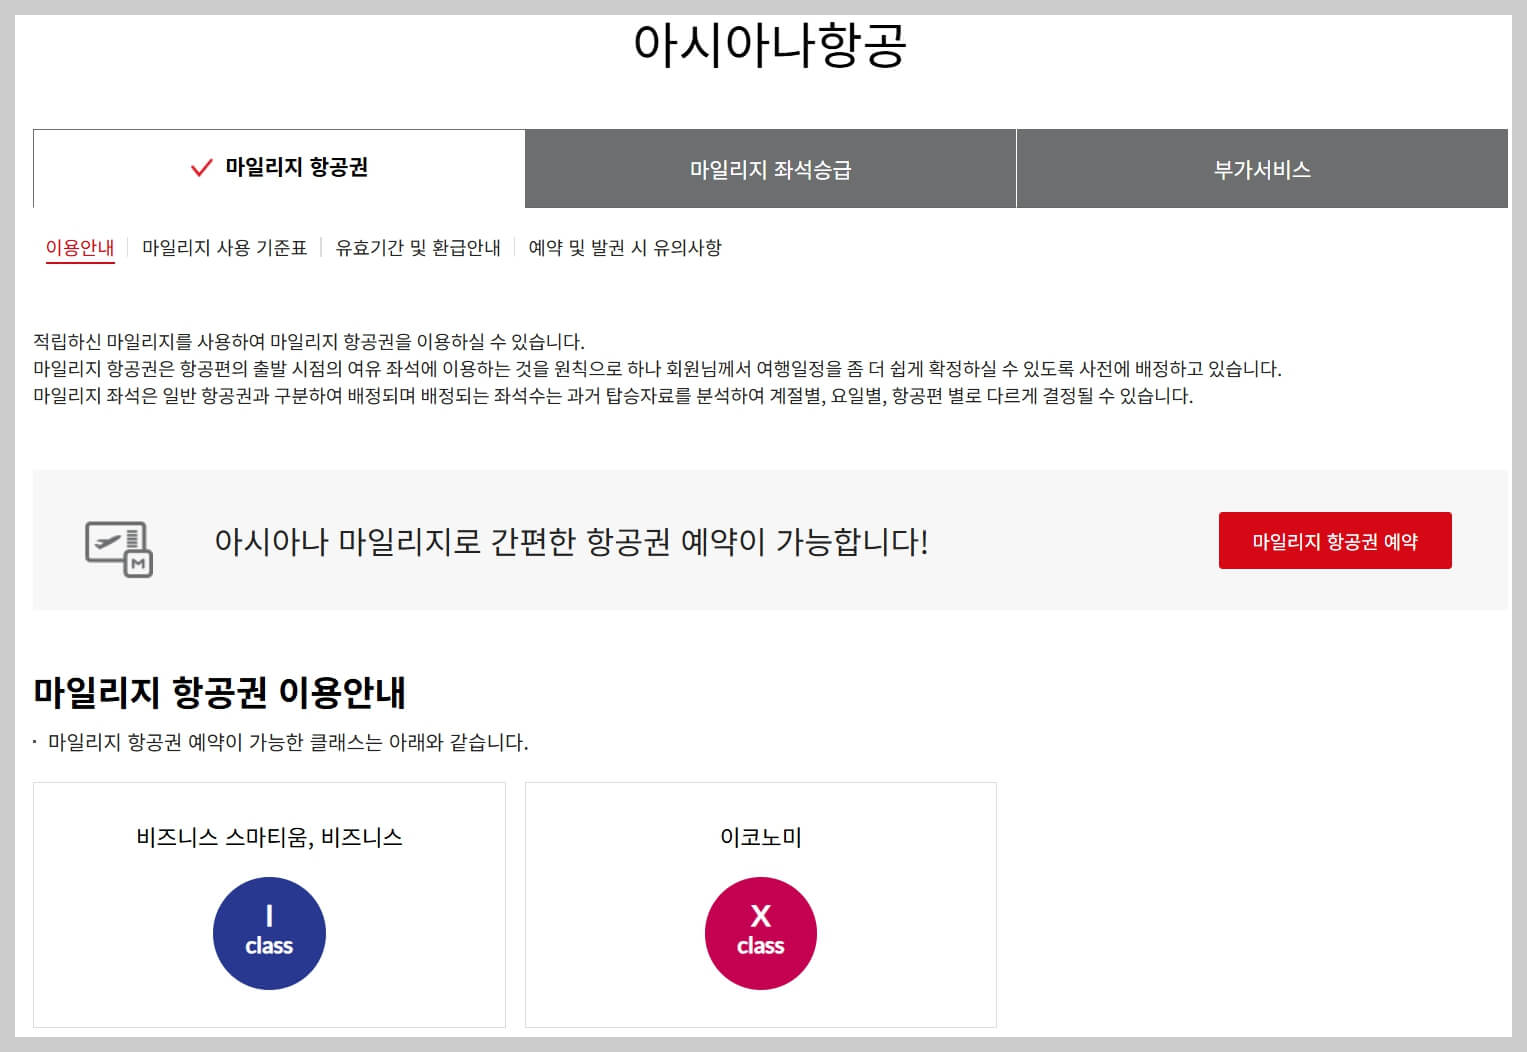1527x1052 pixels.
Task: Select the blue I class circle badge
Action: 268,932
